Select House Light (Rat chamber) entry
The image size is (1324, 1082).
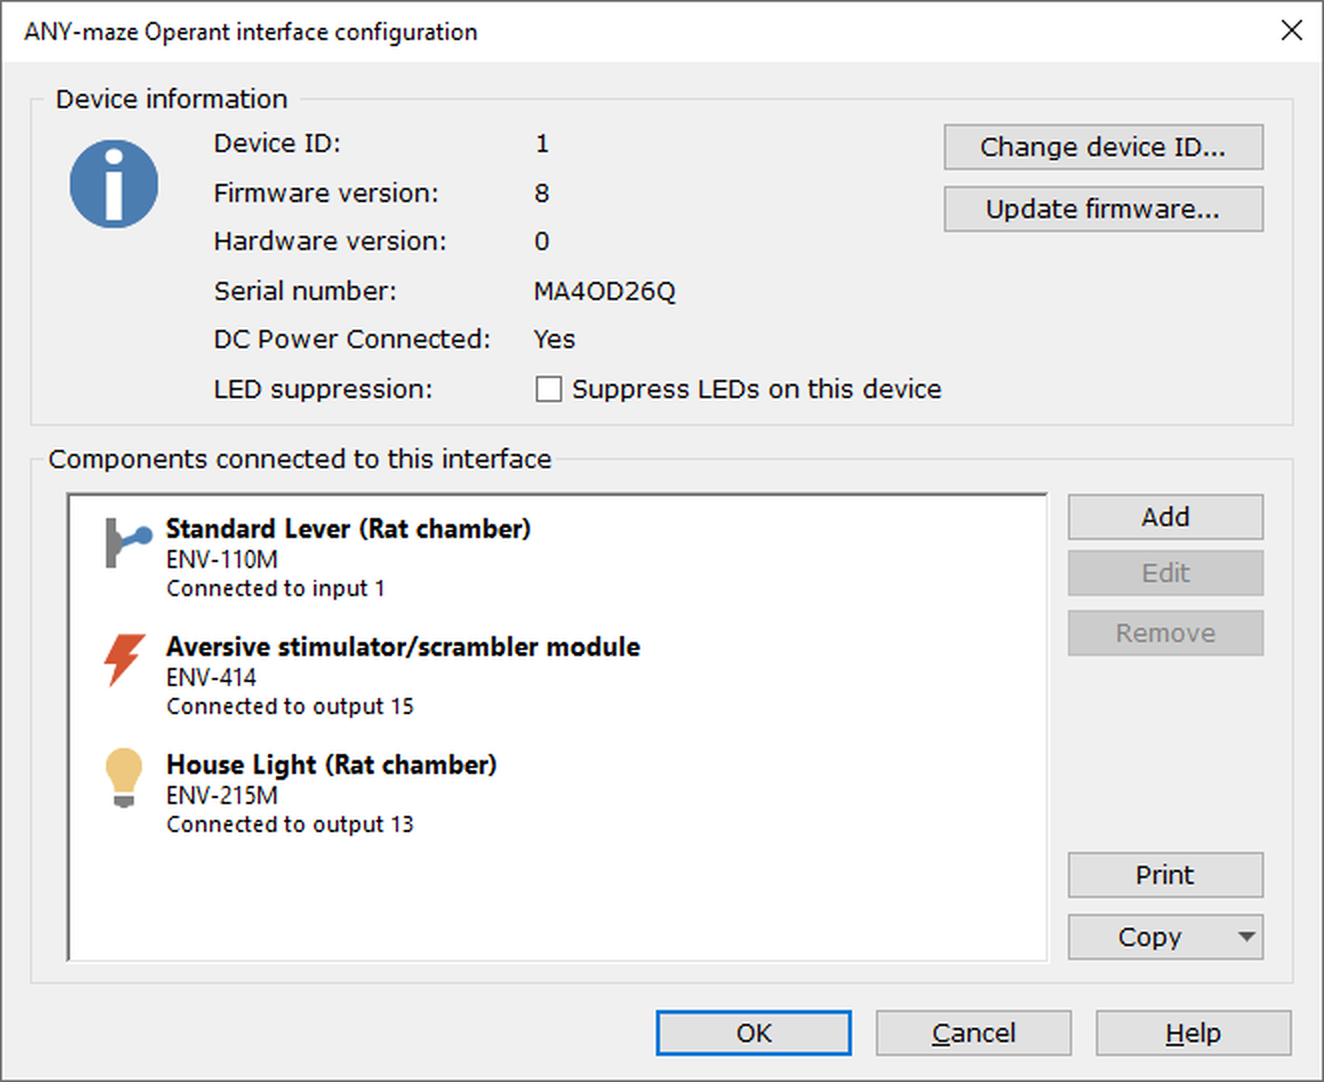pyautogui.click(x=331, y=765)
